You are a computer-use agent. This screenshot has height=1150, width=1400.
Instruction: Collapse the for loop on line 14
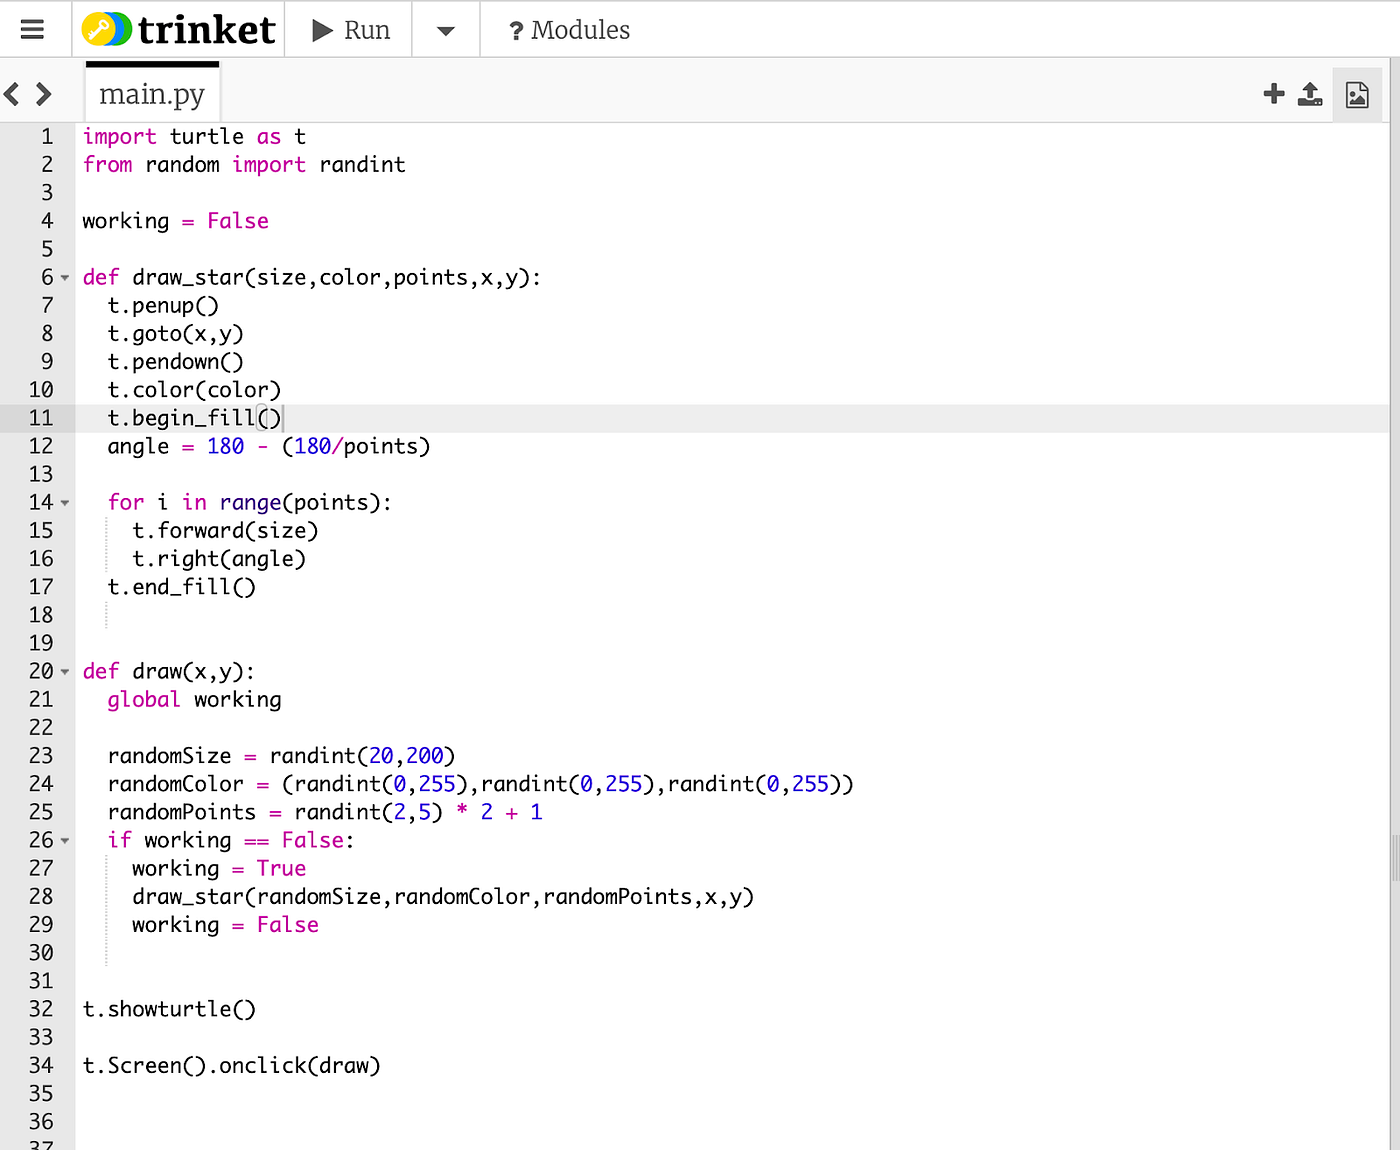[x=63, y=502]
